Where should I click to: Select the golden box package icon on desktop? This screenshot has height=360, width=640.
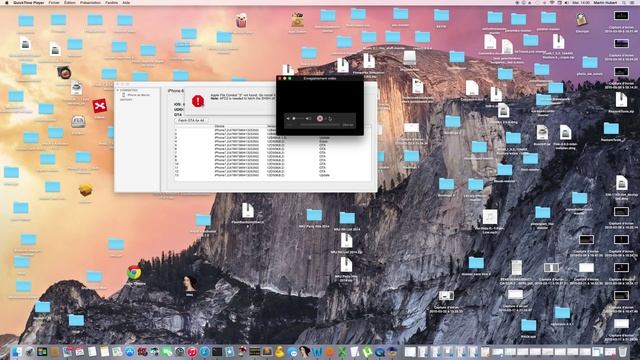(85, 190)
